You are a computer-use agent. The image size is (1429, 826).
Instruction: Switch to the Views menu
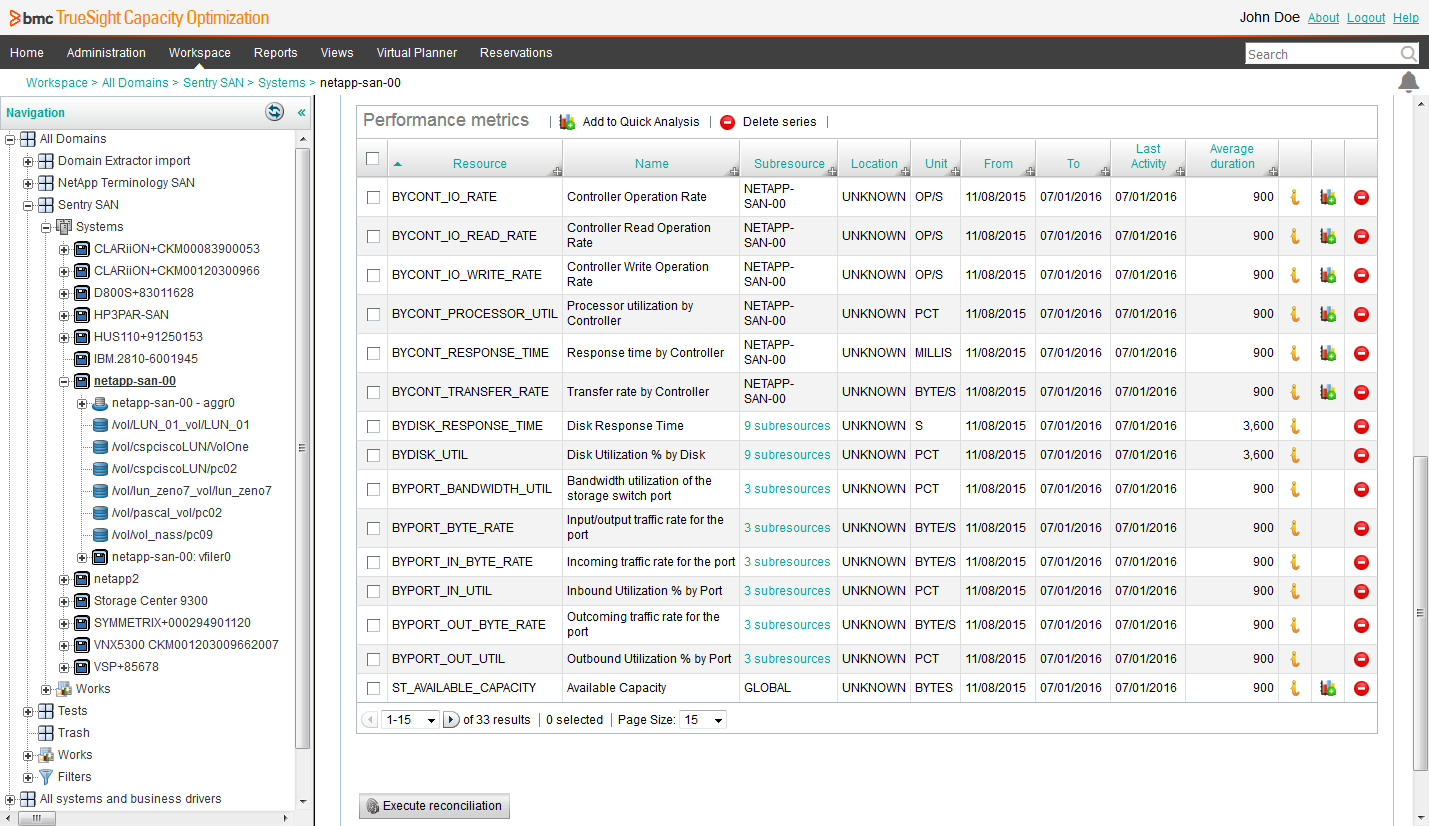[337, 53]
